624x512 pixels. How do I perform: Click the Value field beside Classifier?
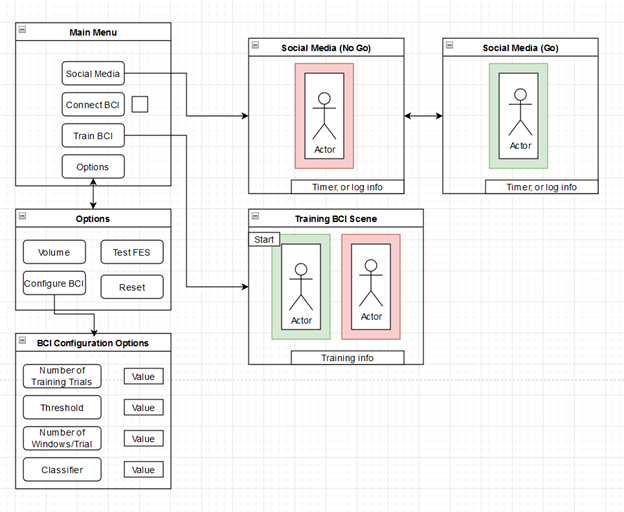coord(143,469)
